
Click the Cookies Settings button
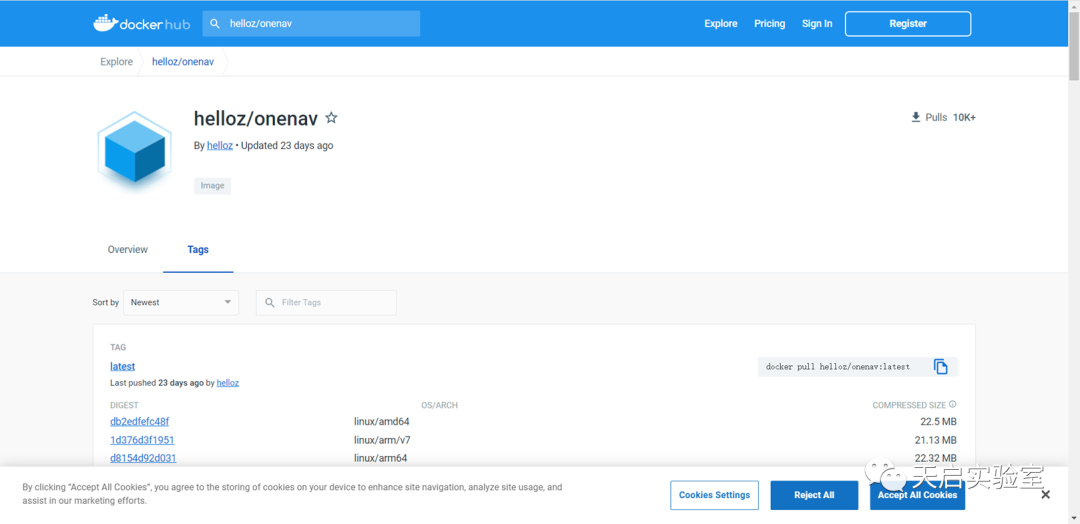point(714,495)
